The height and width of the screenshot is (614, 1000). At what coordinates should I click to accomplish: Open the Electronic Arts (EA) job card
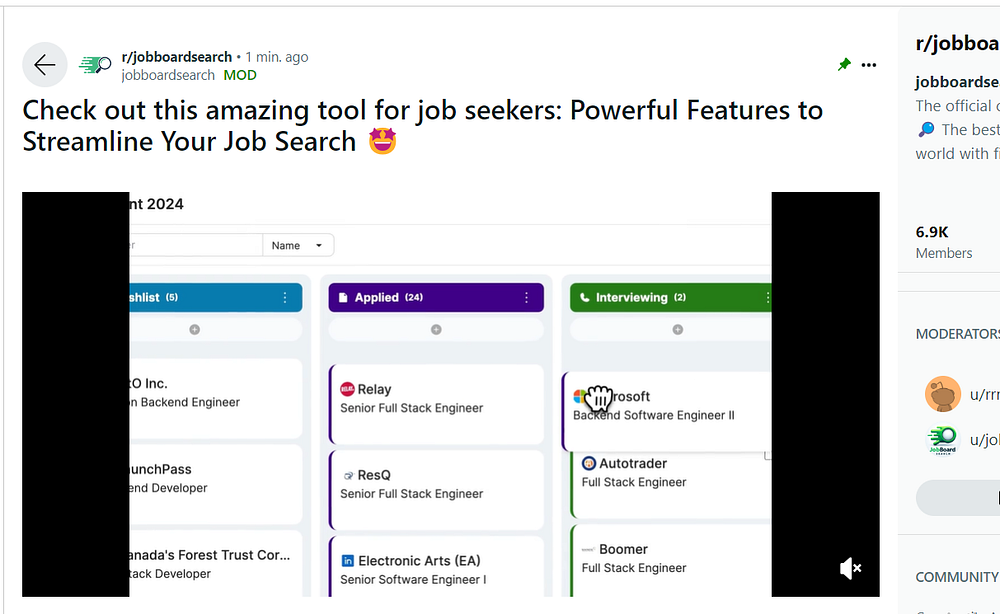coord(436,568)
